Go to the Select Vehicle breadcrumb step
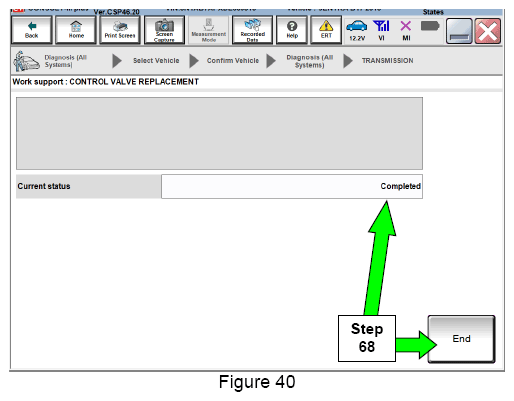This screenshot has width=514, height=401. click(x=156, y=61)
